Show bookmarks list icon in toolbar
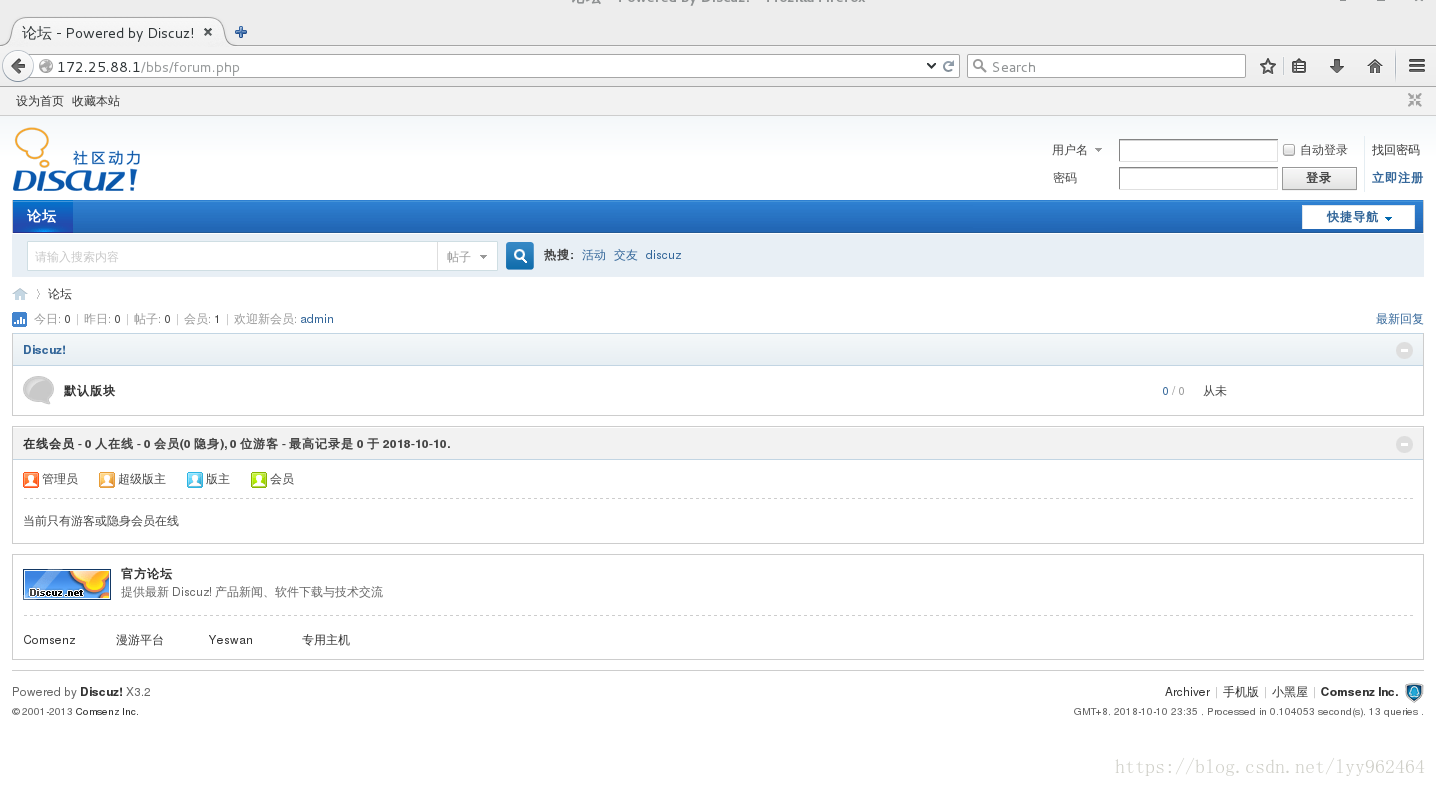1436x787 pixels. (x=1299, y=66)
